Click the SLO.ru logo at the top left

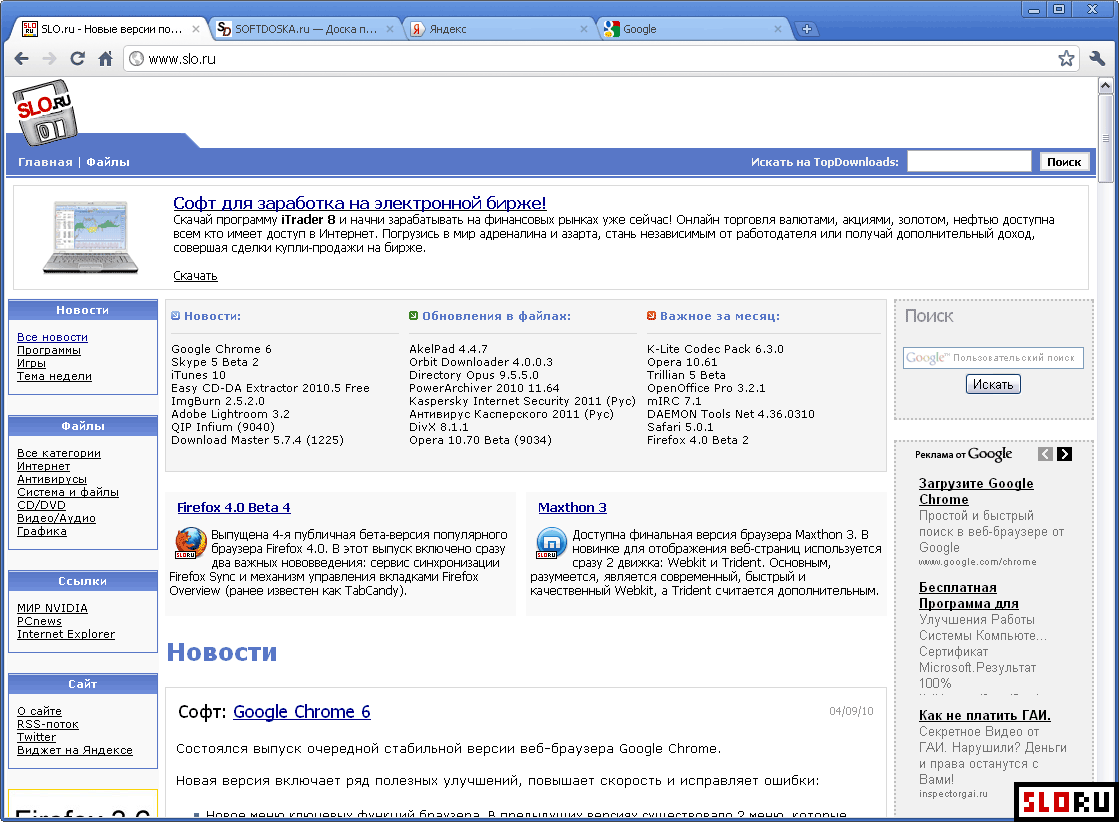pyautogui.click(x=45, y=113)
